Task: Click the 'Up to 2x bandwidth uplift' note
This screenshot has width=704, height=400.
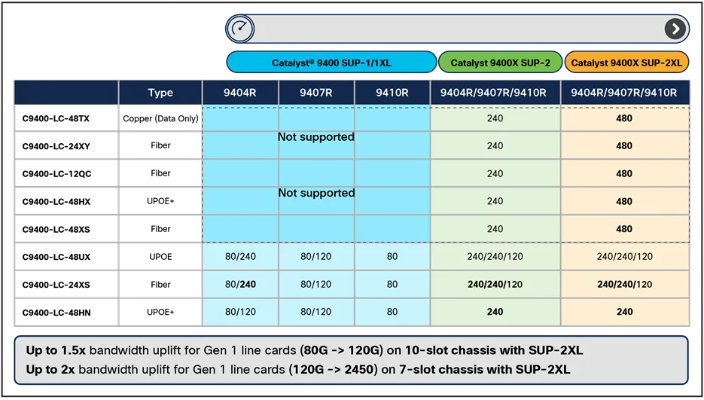Action: pyautogui.click(x=298, y=370)
